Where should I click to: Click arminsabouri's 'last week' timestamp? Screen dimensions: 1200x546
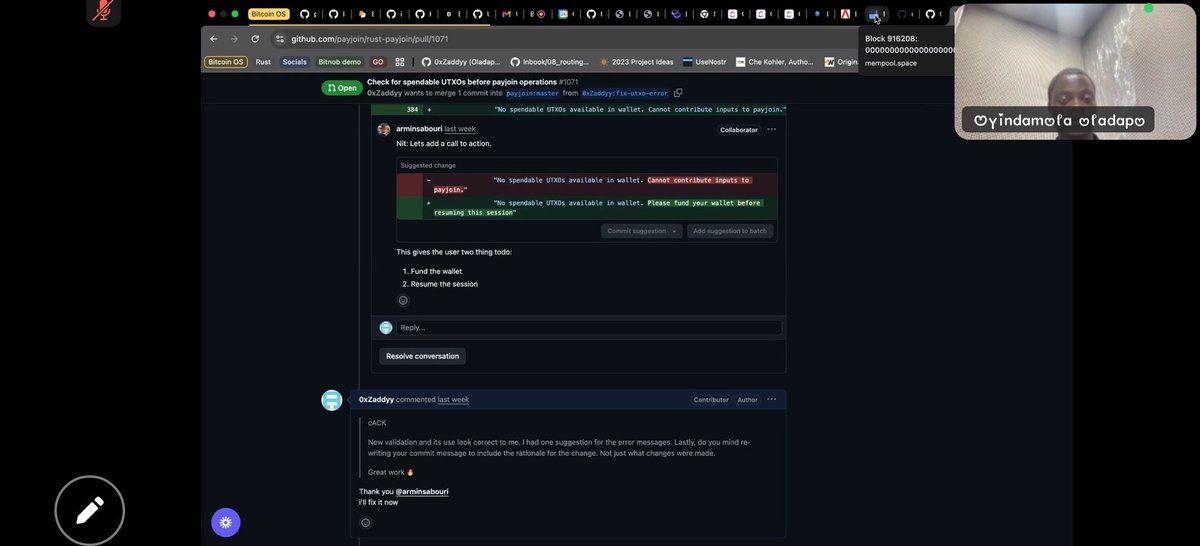pyautogui.click(x=460, y=129)
